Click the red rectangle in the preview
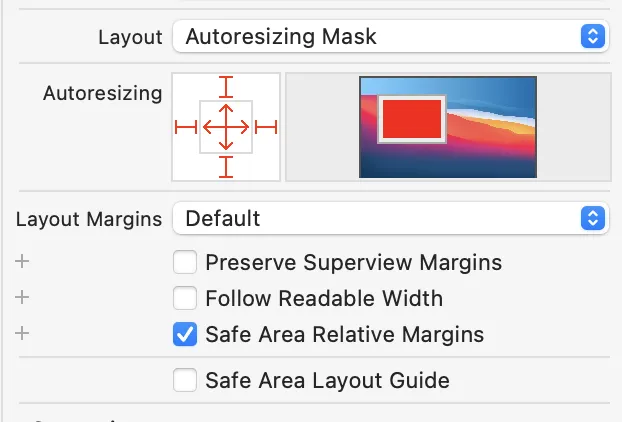 (412, 119)
